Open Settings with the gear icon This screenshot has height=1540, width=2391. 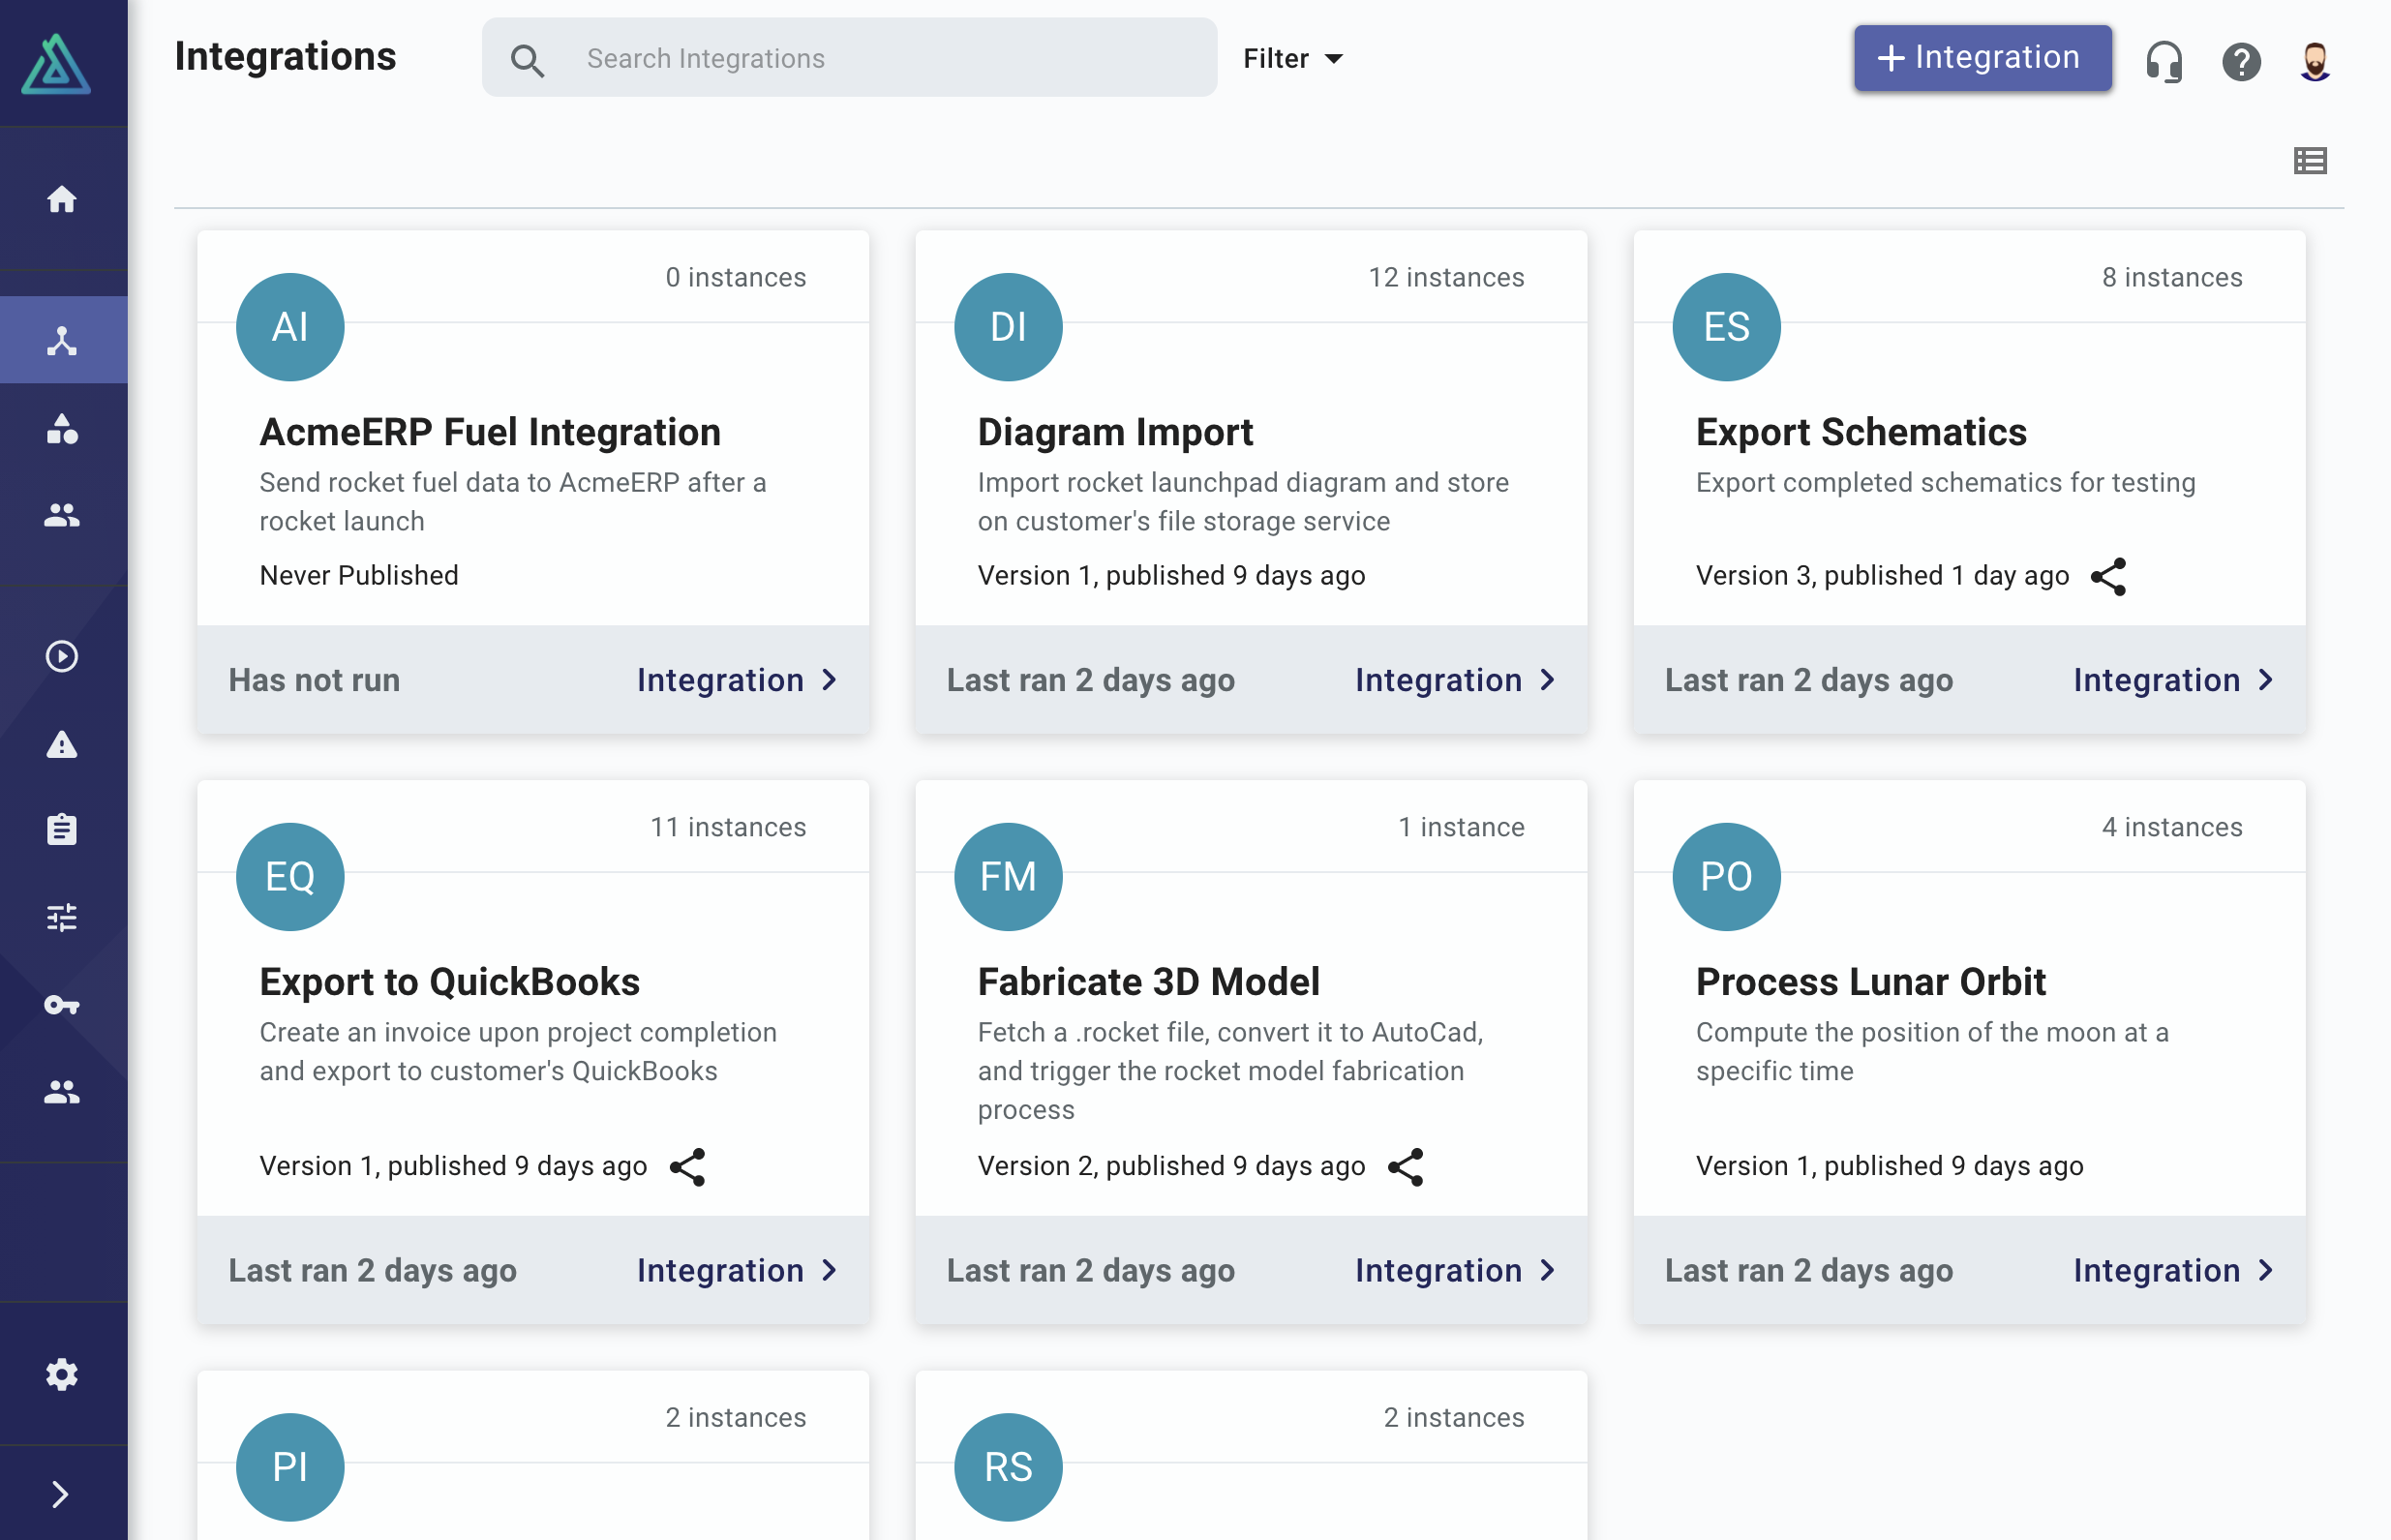pyautogui.click(x=63, y=1374)
